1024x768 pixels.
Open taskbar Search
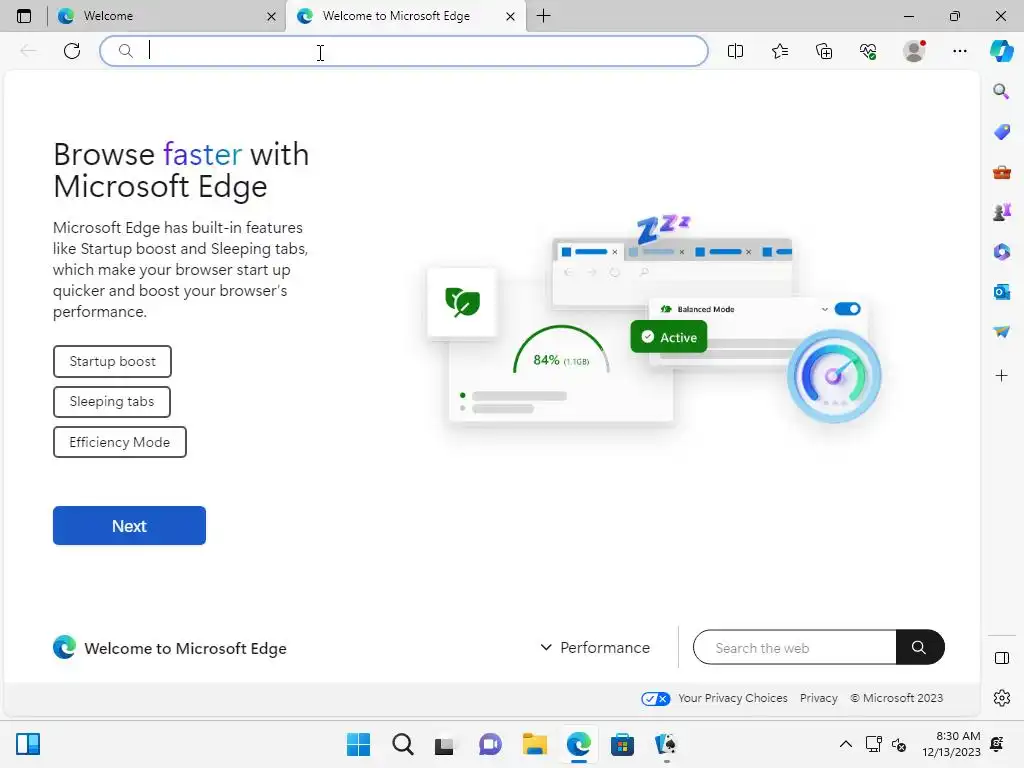coord(402,744)
